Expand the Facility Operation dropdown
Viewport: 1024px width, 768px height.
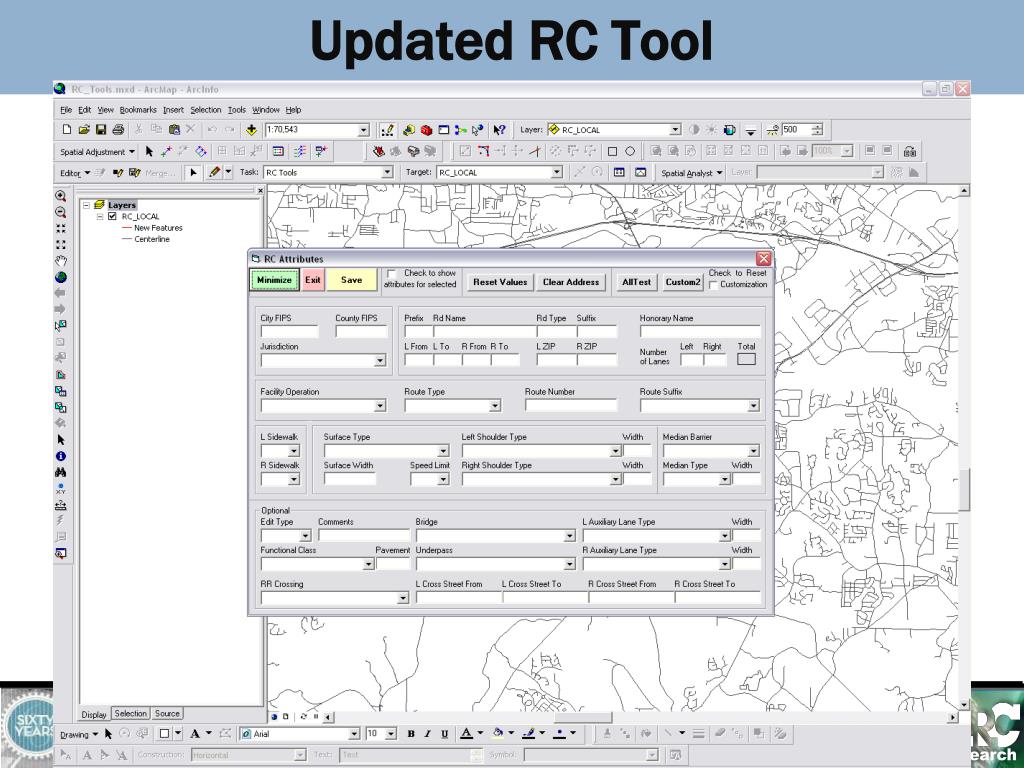pyautogui.click(x=380, y=406)
